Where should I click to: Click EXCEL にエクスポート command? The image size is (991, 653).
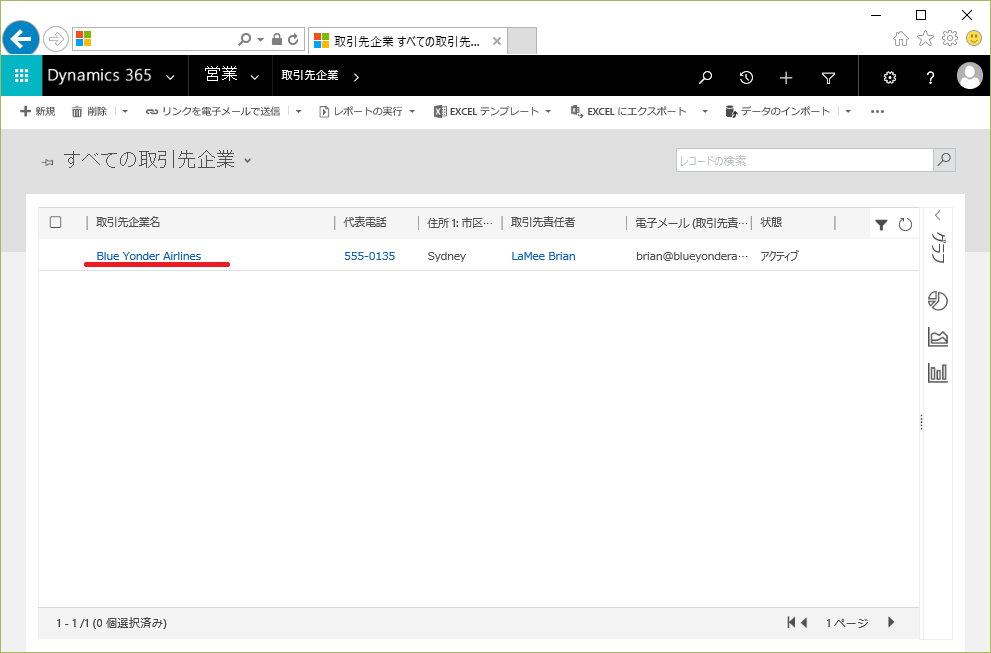click(629, 111)
